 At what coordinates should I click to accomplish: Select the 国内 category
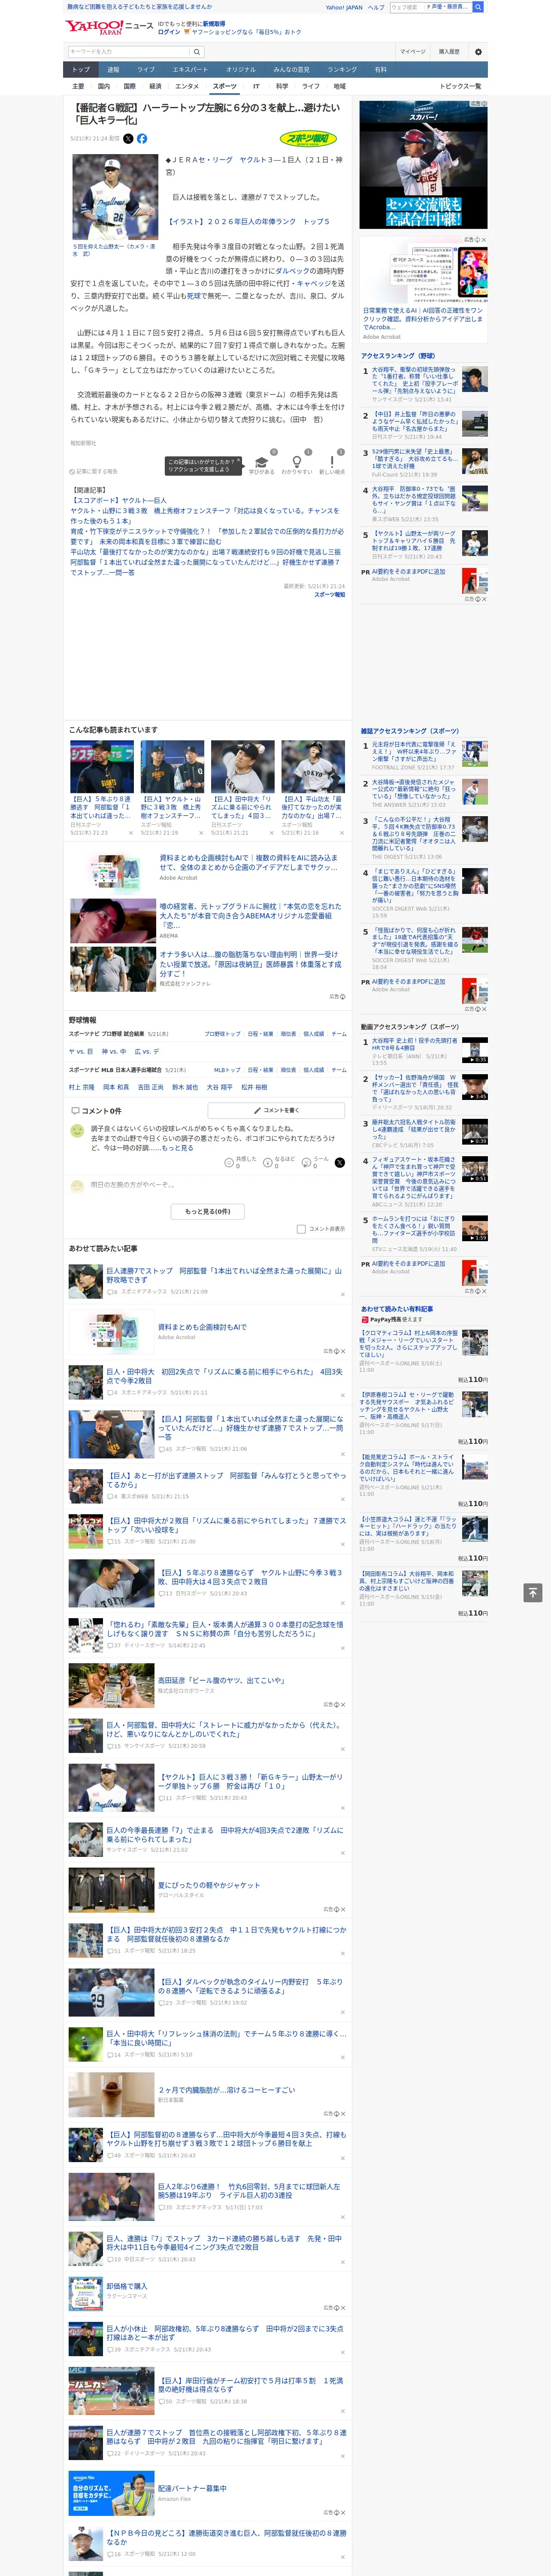click(x=104, y=86)
